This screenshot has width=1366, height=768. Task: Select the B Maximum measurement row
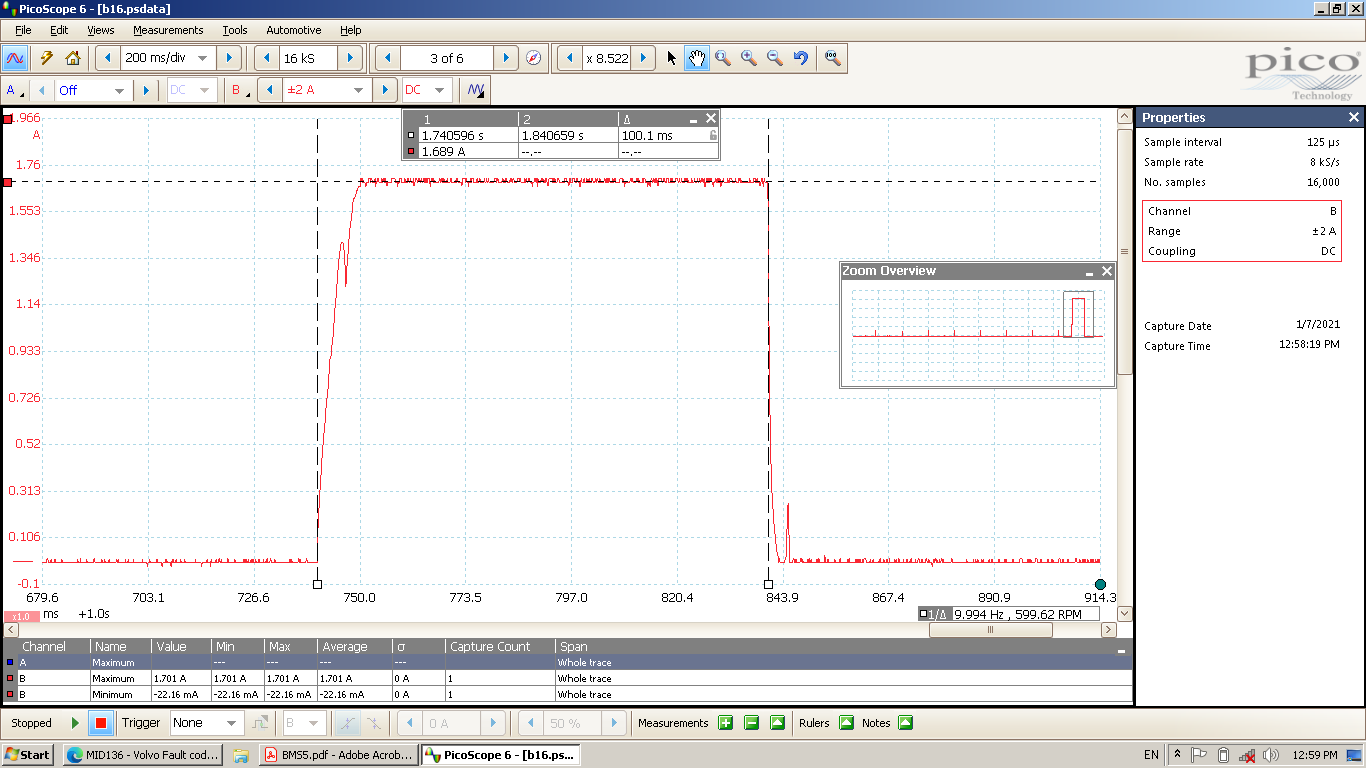(x=567, y=678)
